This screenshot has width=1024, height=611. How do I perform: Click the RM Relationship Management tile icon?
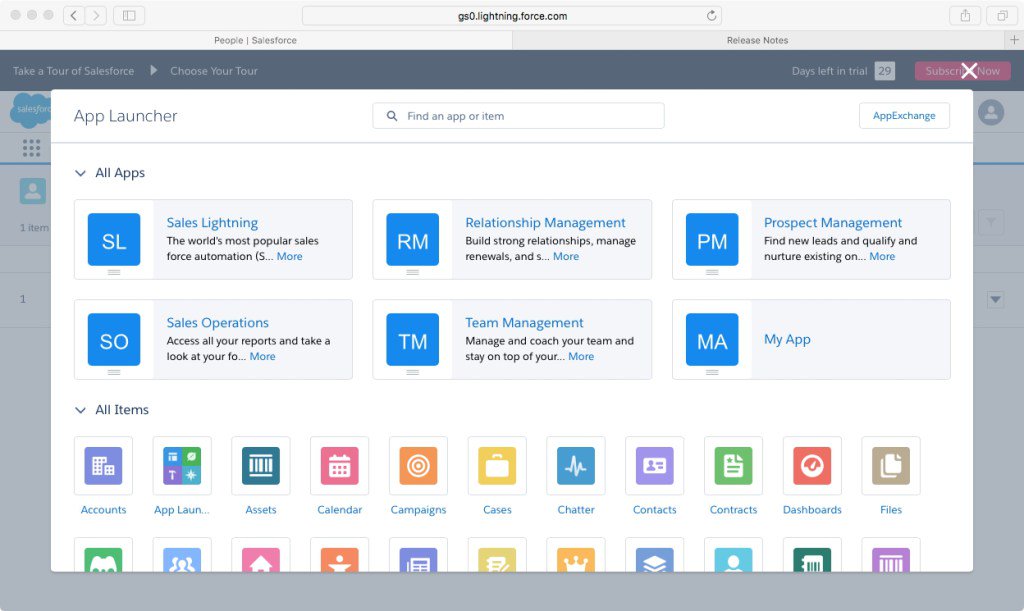(413, 240)
